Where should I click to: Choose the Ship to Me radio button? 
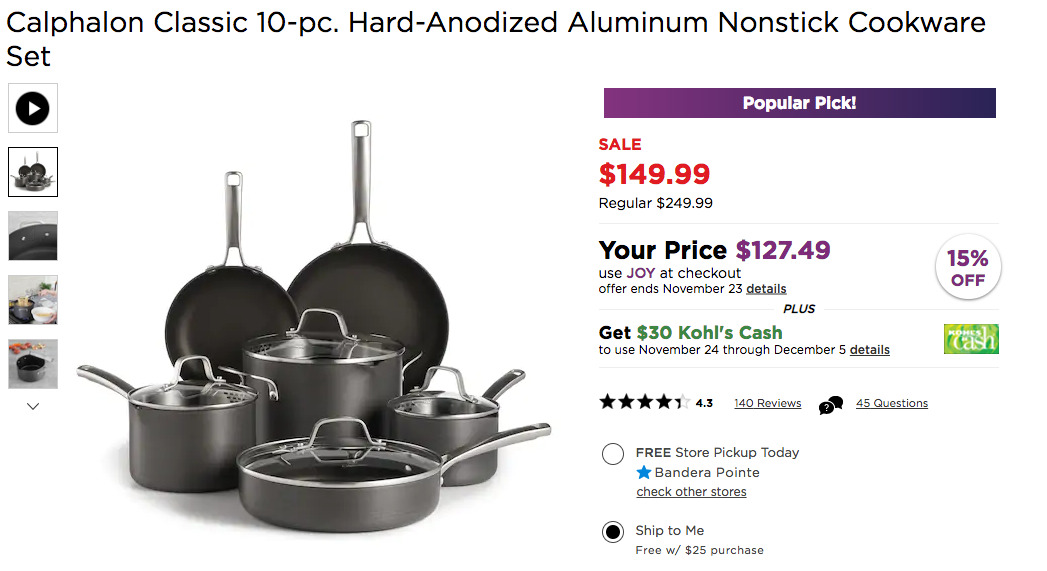[613, 532]
